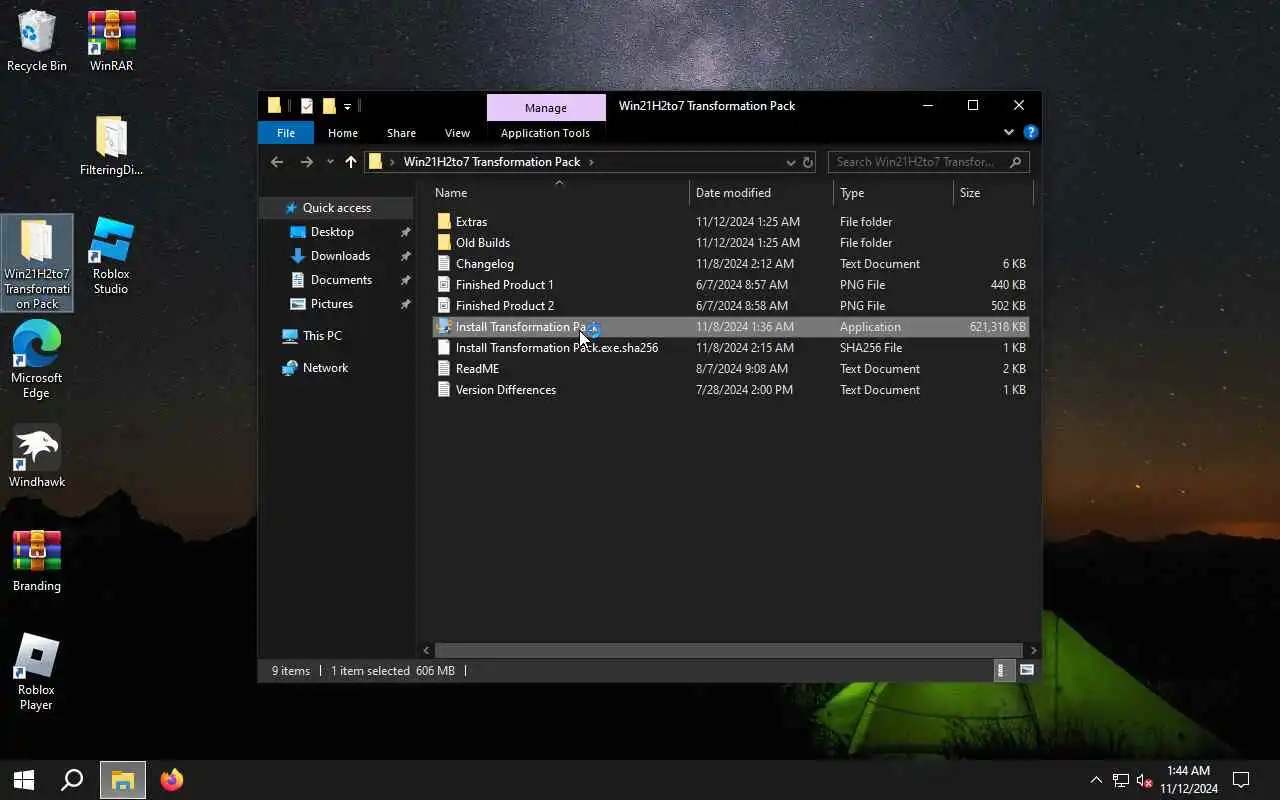Select the Changelog text document
This screenshot has height=800, width=1280.
(x=731, y=264)
